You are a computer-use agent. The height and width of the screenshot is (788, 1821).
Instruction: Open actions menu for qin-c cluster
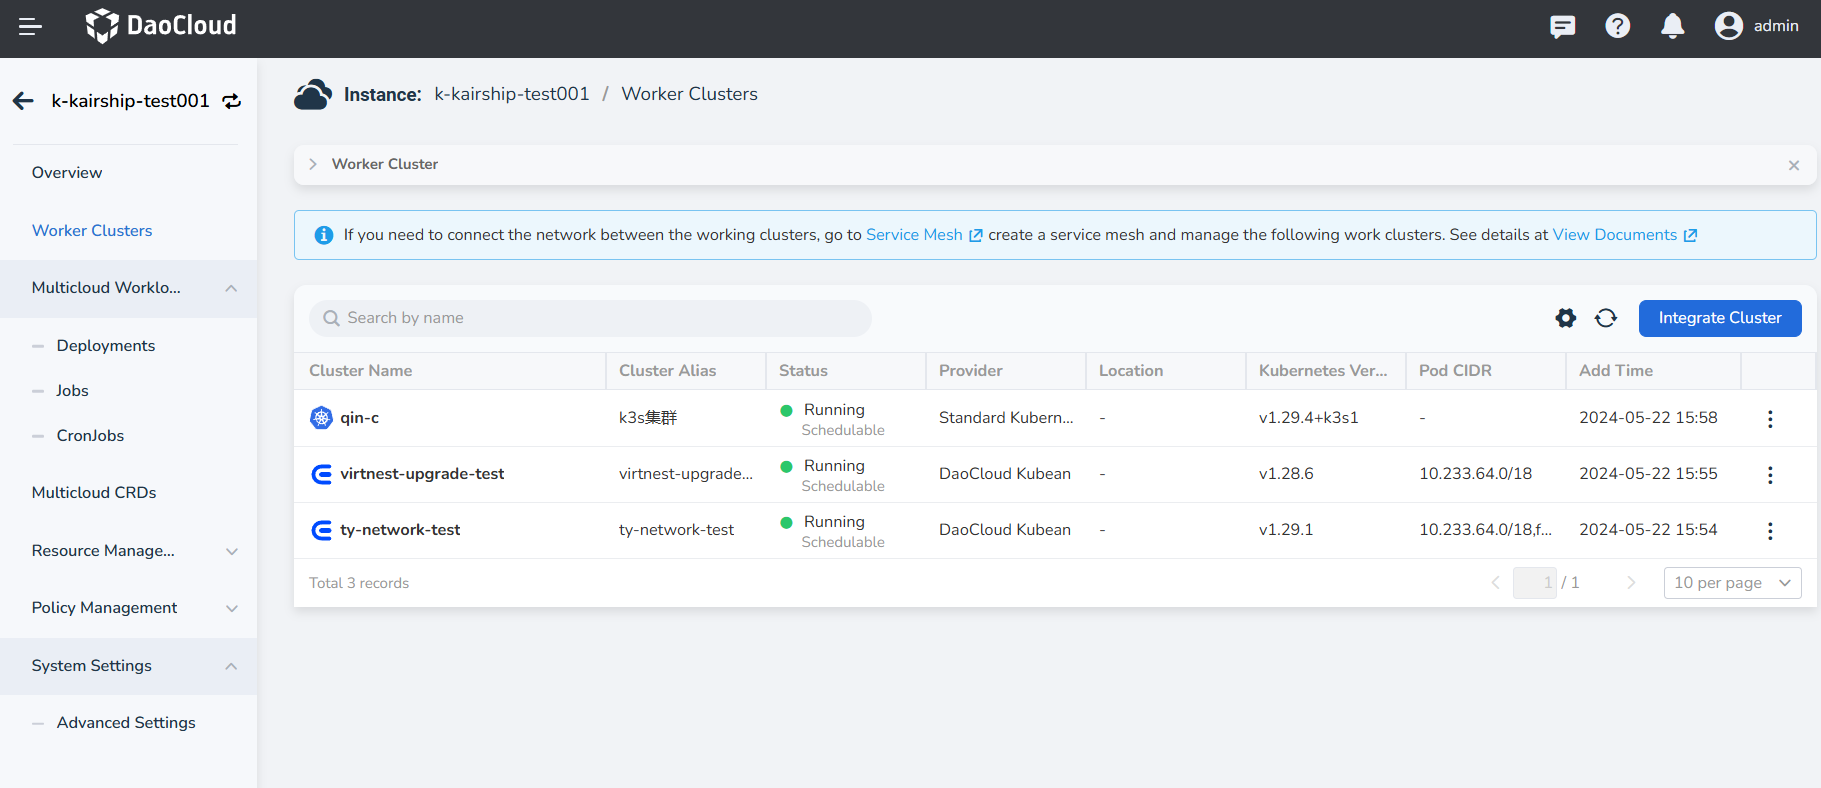click(x=1769, y=419)
